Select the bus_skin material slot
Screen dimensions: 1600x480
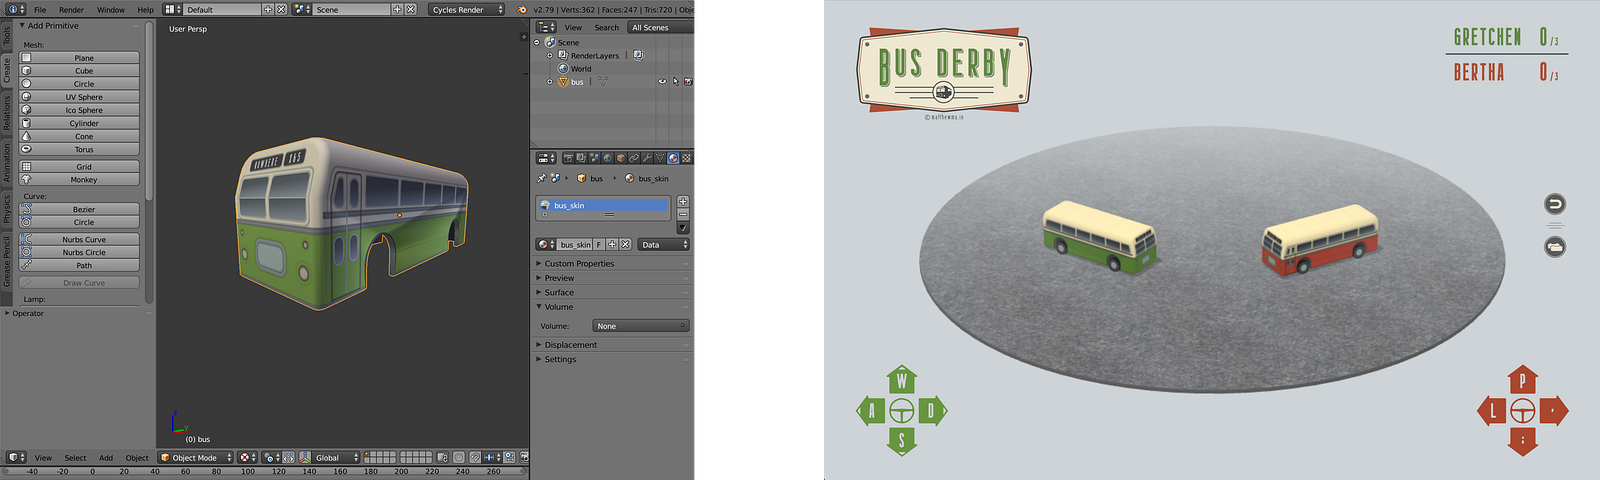[603, 205]
